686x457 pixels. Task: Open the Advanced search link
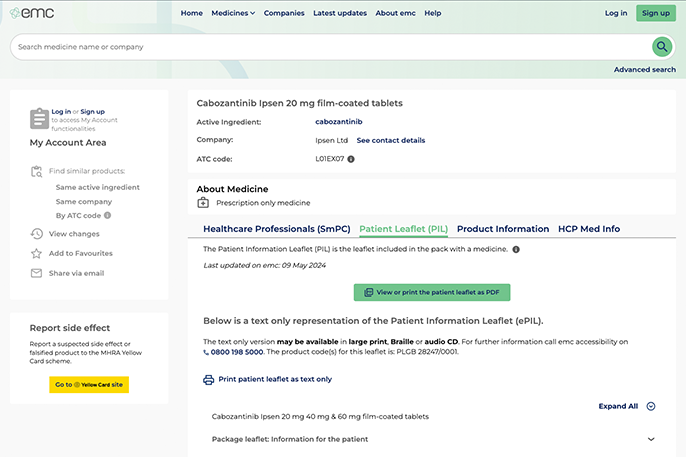tap(644, 70)
